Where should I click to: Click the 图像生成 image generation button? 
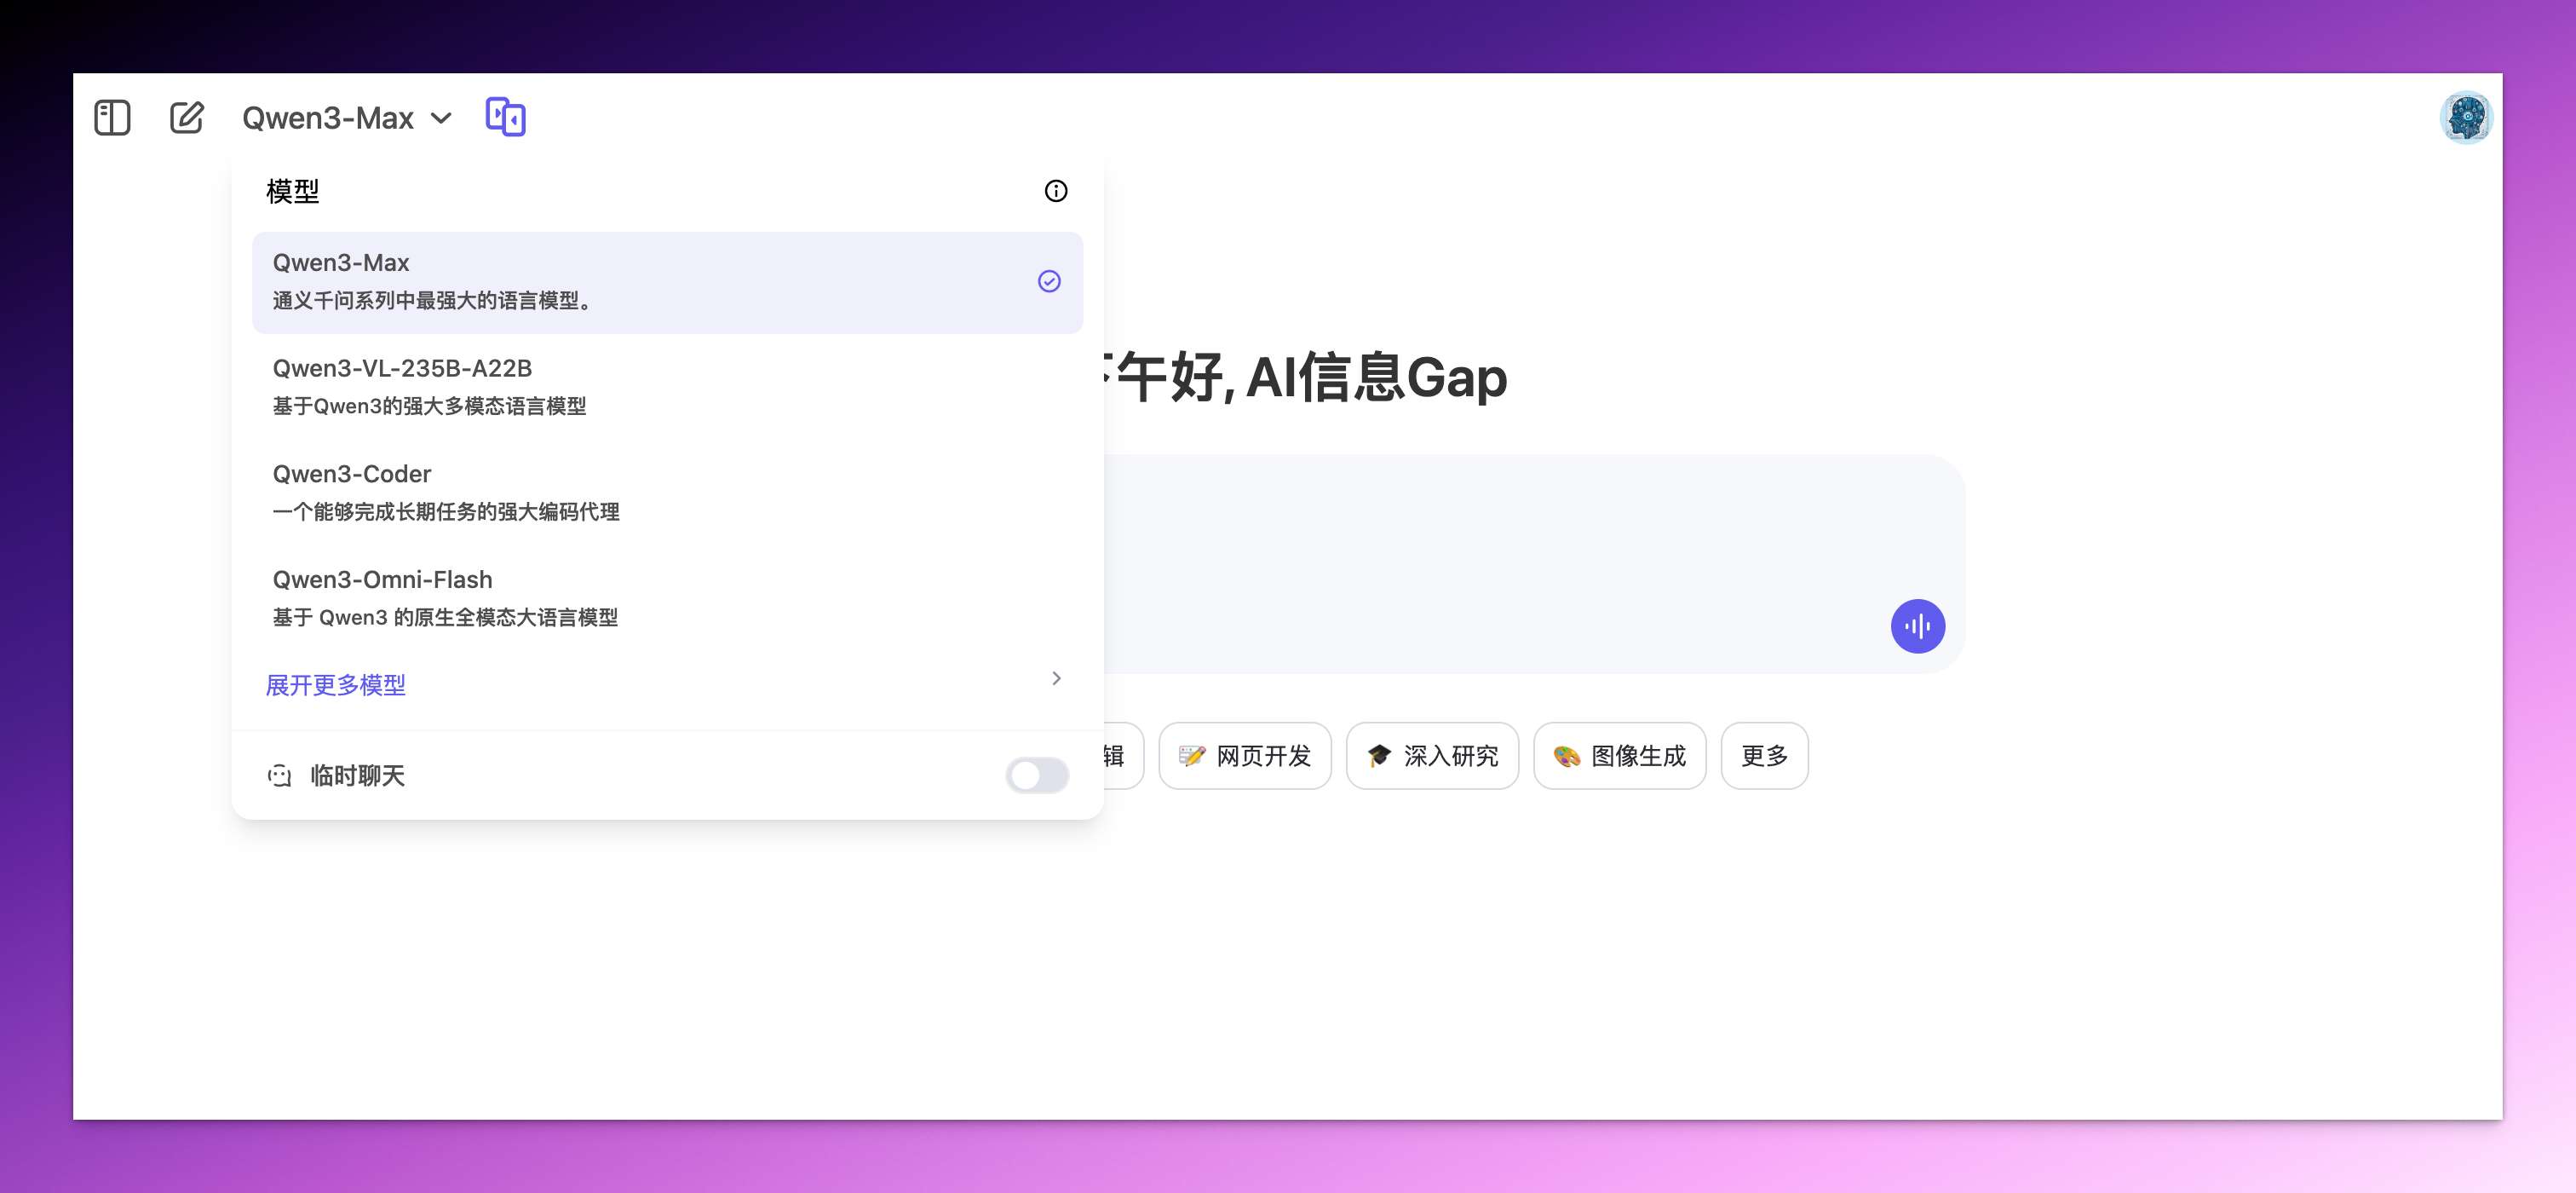pyautogui.click(x=1619, y=756)
